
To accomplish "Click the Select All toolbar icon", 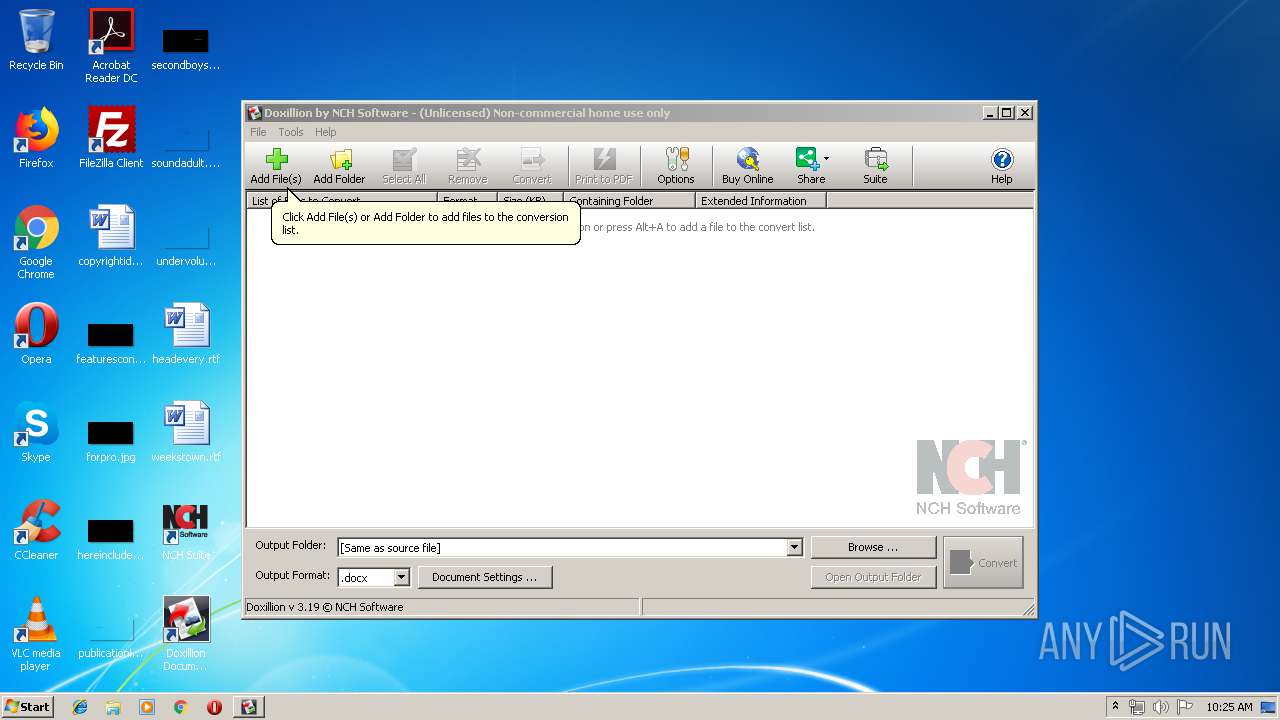I will coord(404,166).
